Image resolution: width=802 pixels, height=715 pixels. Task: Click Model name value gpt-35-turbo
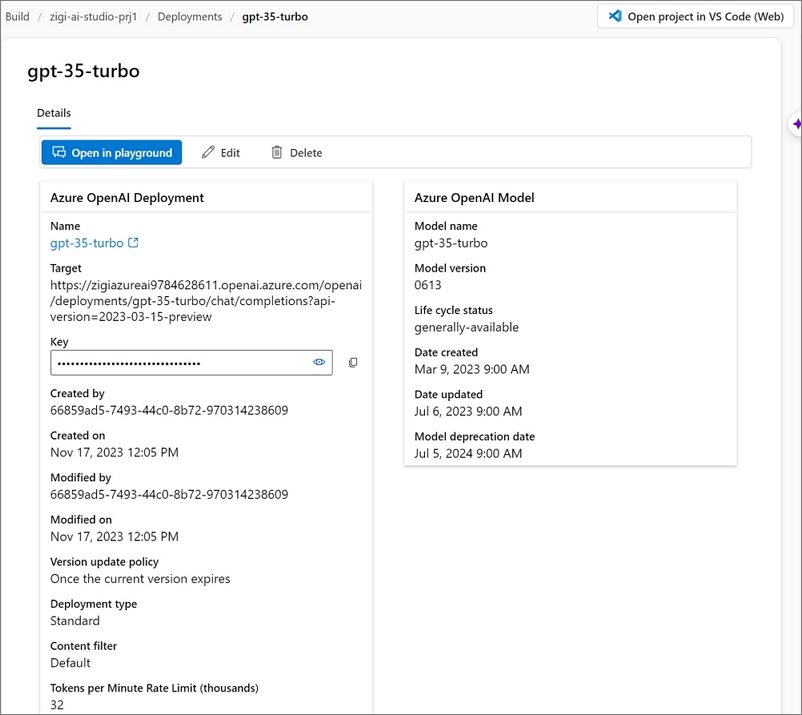[x=451, y=243]
